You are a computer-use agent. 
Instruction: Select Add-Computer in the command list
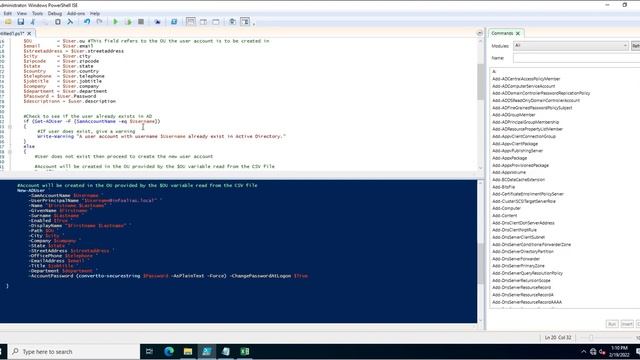click(506, 208)
